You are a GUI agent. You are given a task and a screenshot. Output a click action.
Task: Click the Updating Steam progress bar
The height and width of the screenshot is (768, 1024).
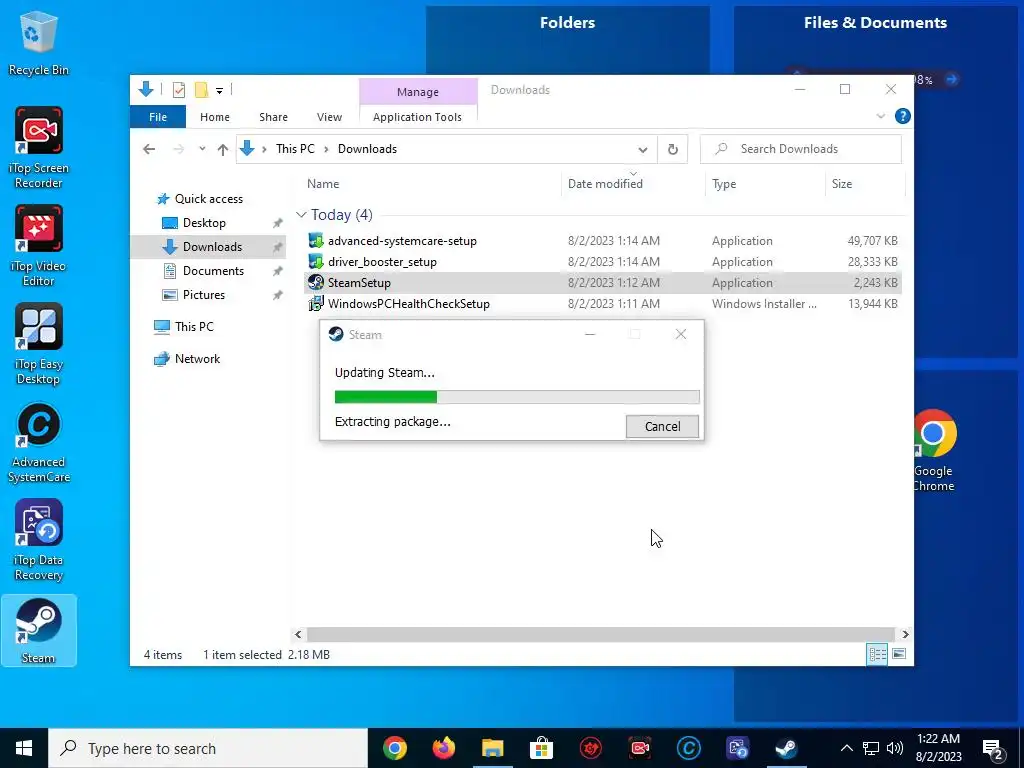(x=517, y=397)
